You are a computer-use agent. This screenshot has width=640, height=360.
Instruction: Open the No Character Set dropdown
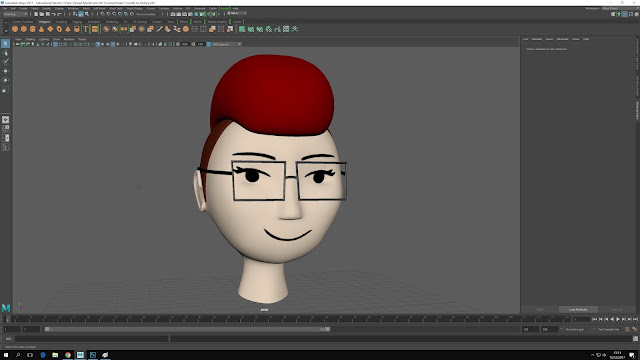(610, 329)
